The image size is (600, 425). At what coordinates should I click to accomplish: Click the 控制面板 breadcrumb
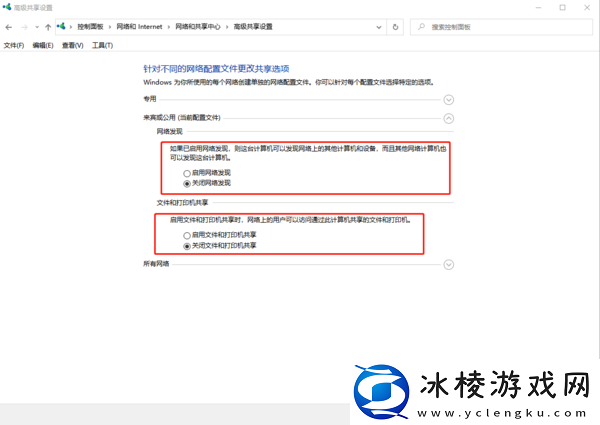(x=90, y=27)
